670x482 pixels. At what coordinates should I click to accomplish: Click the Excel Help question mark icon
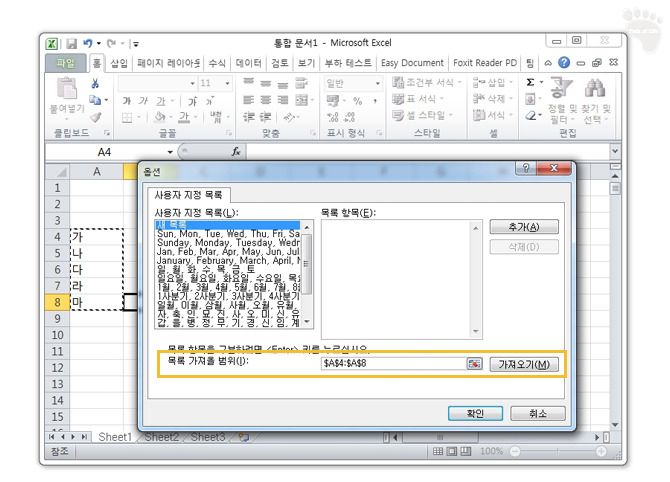pyautogui.click(x=564, y=63)
